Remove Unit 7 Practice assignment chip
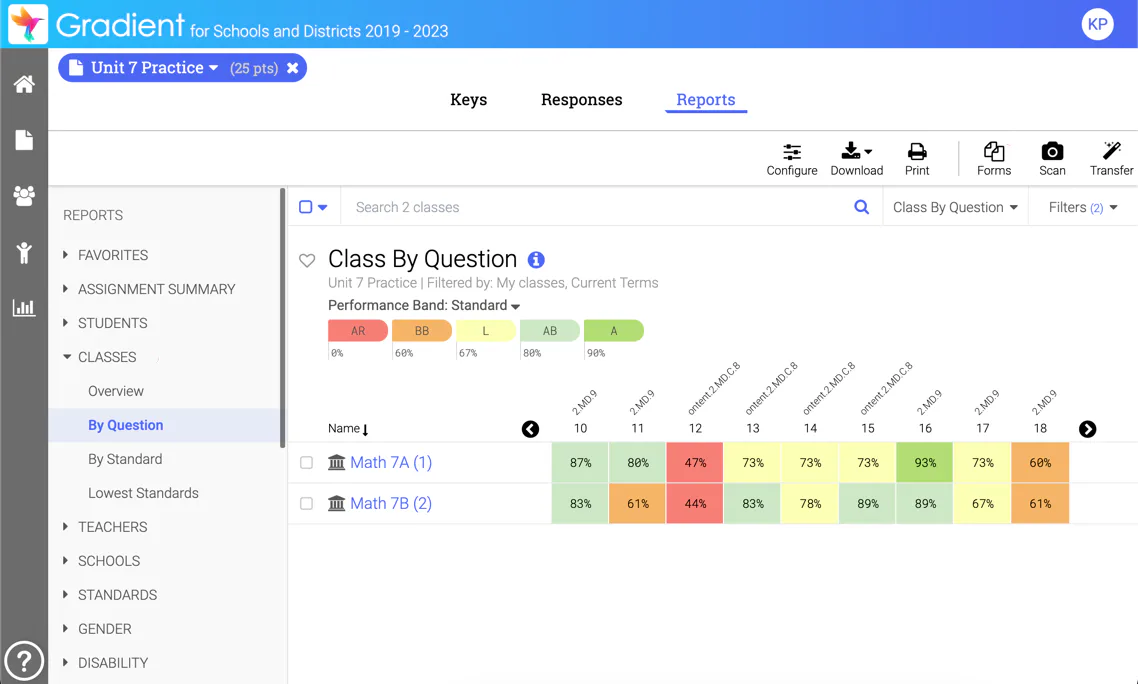 pyautogui.click(x=292, y=68)
